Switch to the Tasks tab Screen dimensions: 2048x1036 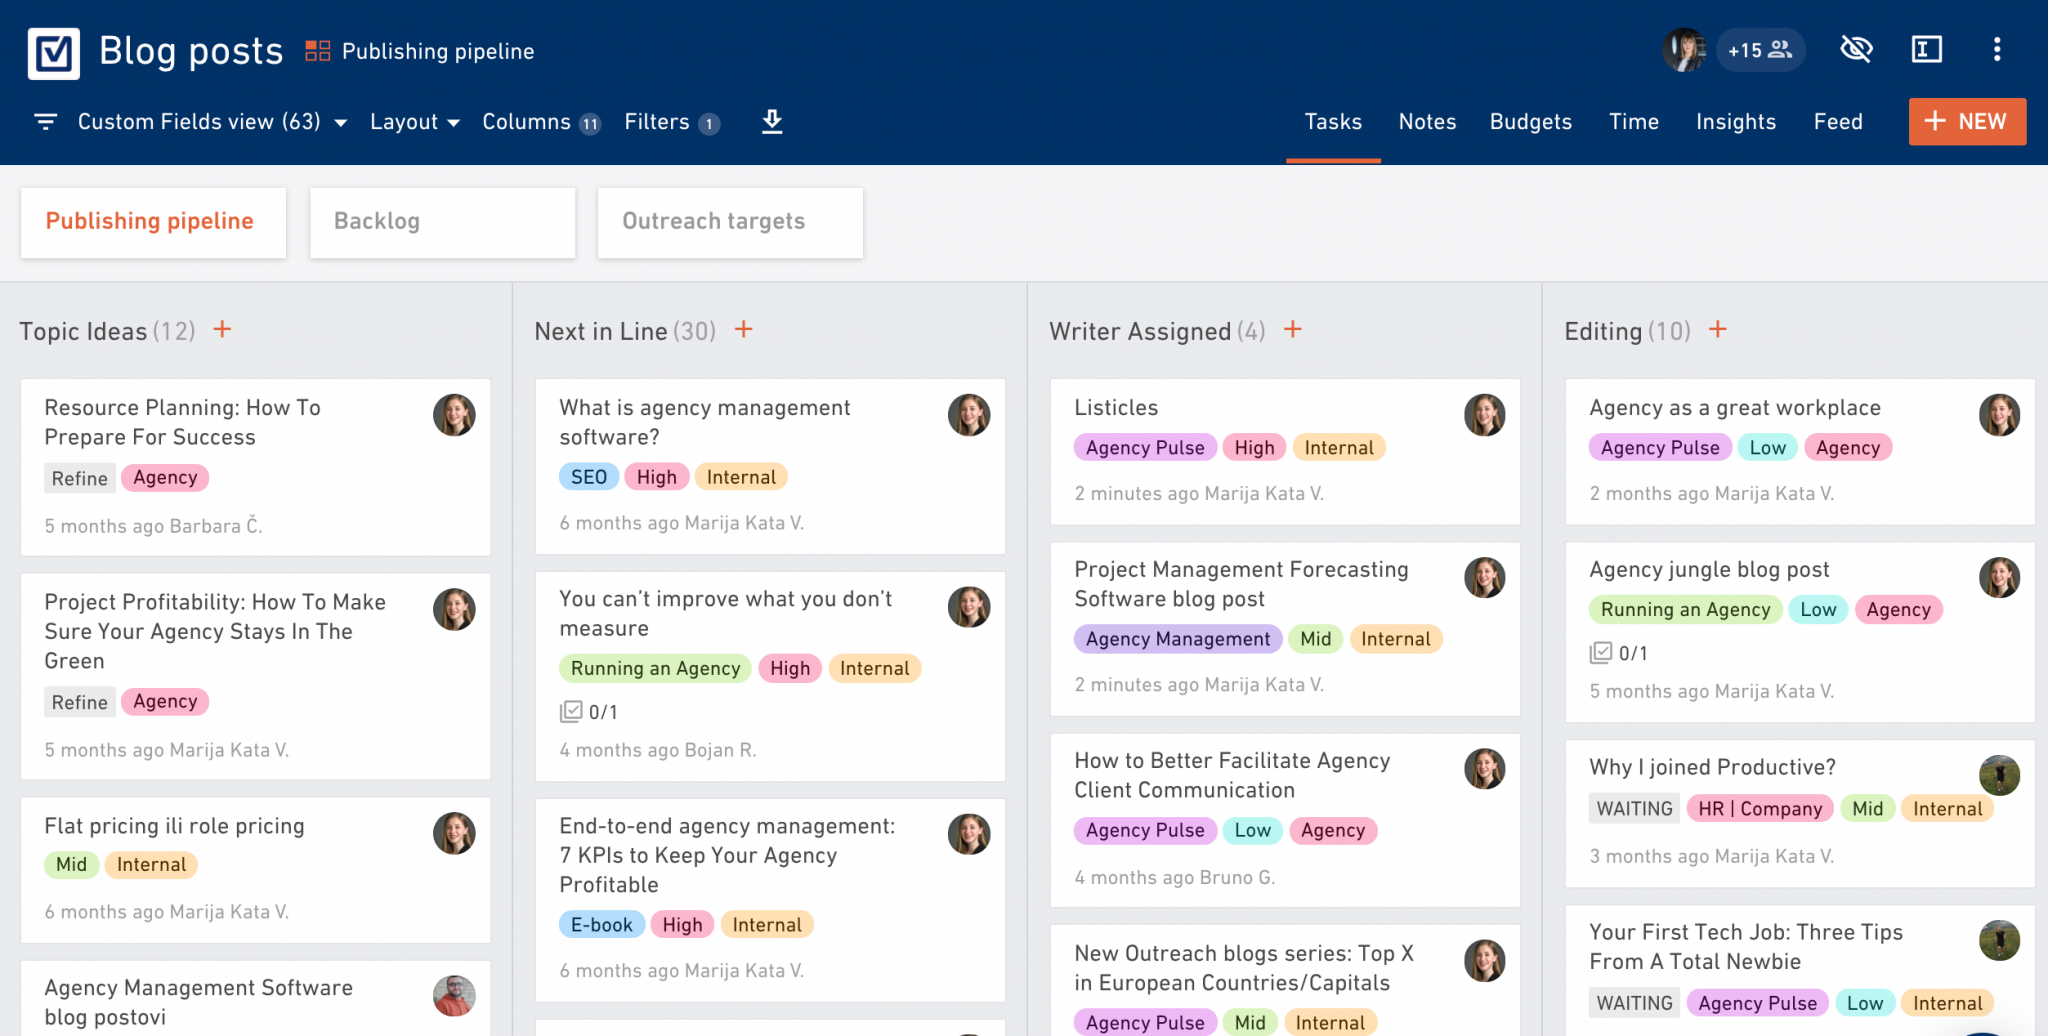[x=1333, y=122]
